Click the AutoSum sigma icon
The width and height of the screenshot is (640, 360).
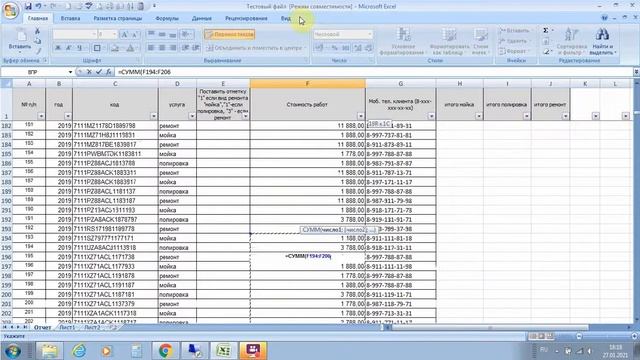tap(546, 31)
